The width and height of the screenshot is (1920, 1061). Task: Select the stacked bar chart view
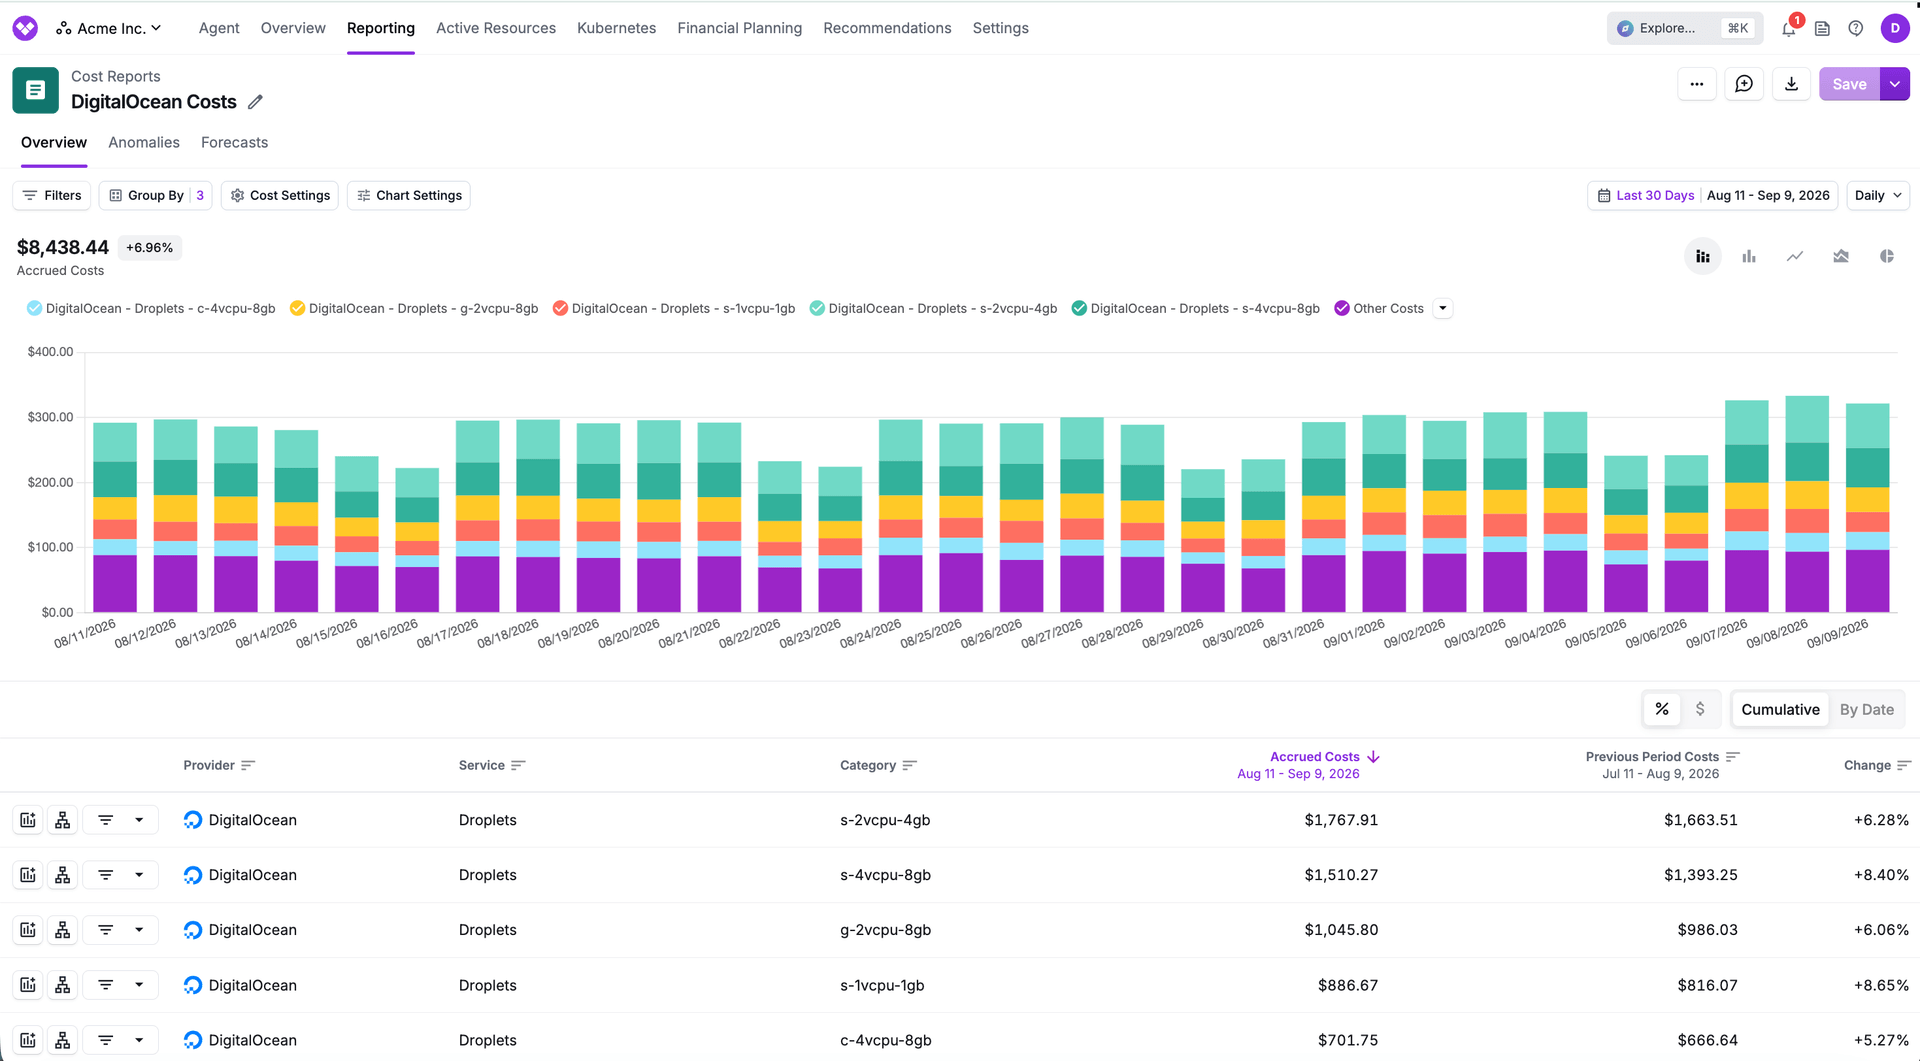pyautogui.click(x=1702, y=256)
